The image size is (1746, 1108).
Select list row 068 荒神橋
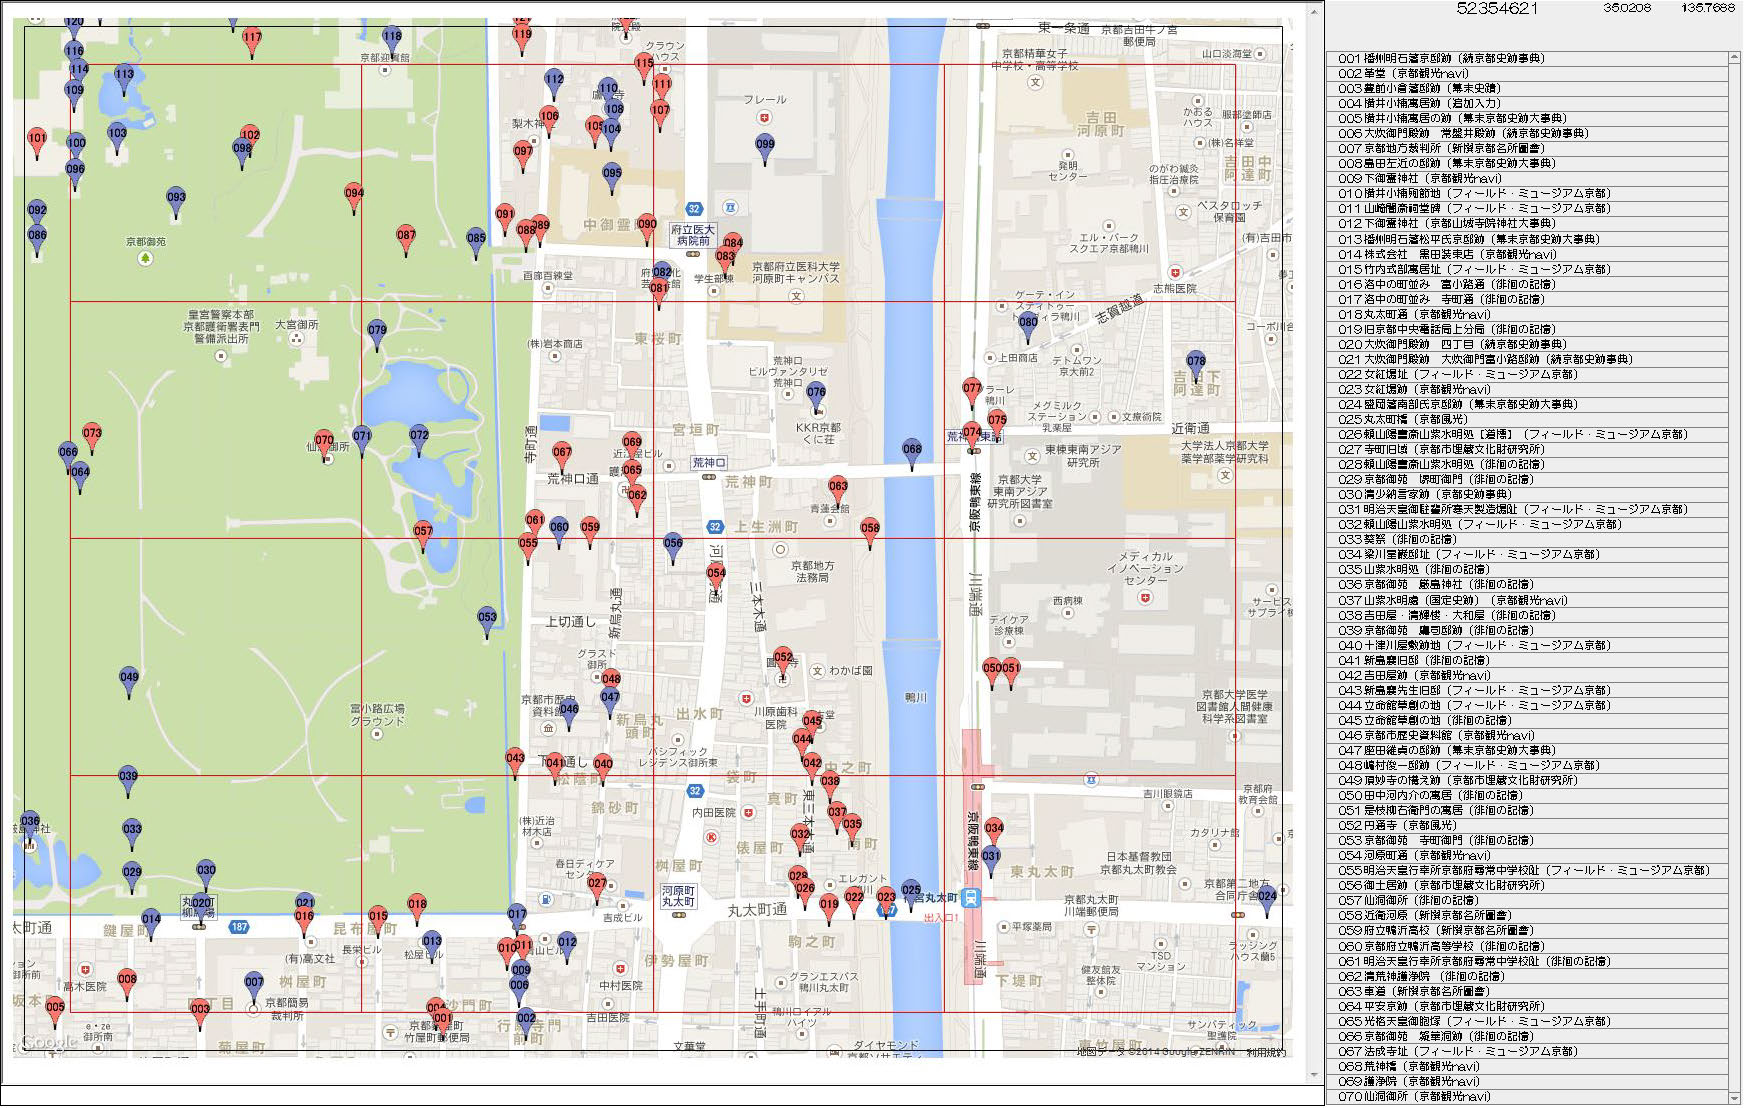point(1528,1066)
